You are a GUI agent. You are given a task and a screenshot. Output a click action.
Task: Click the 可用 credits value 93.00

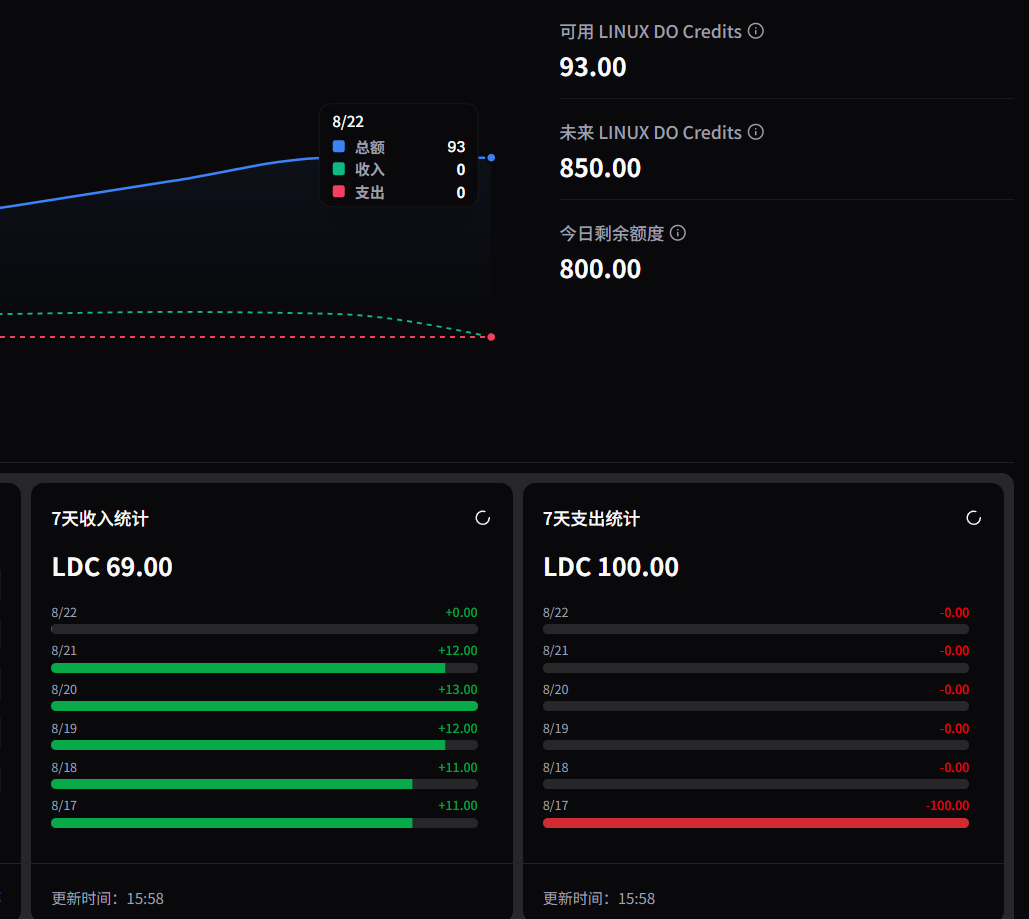click(x=593, y=67)
